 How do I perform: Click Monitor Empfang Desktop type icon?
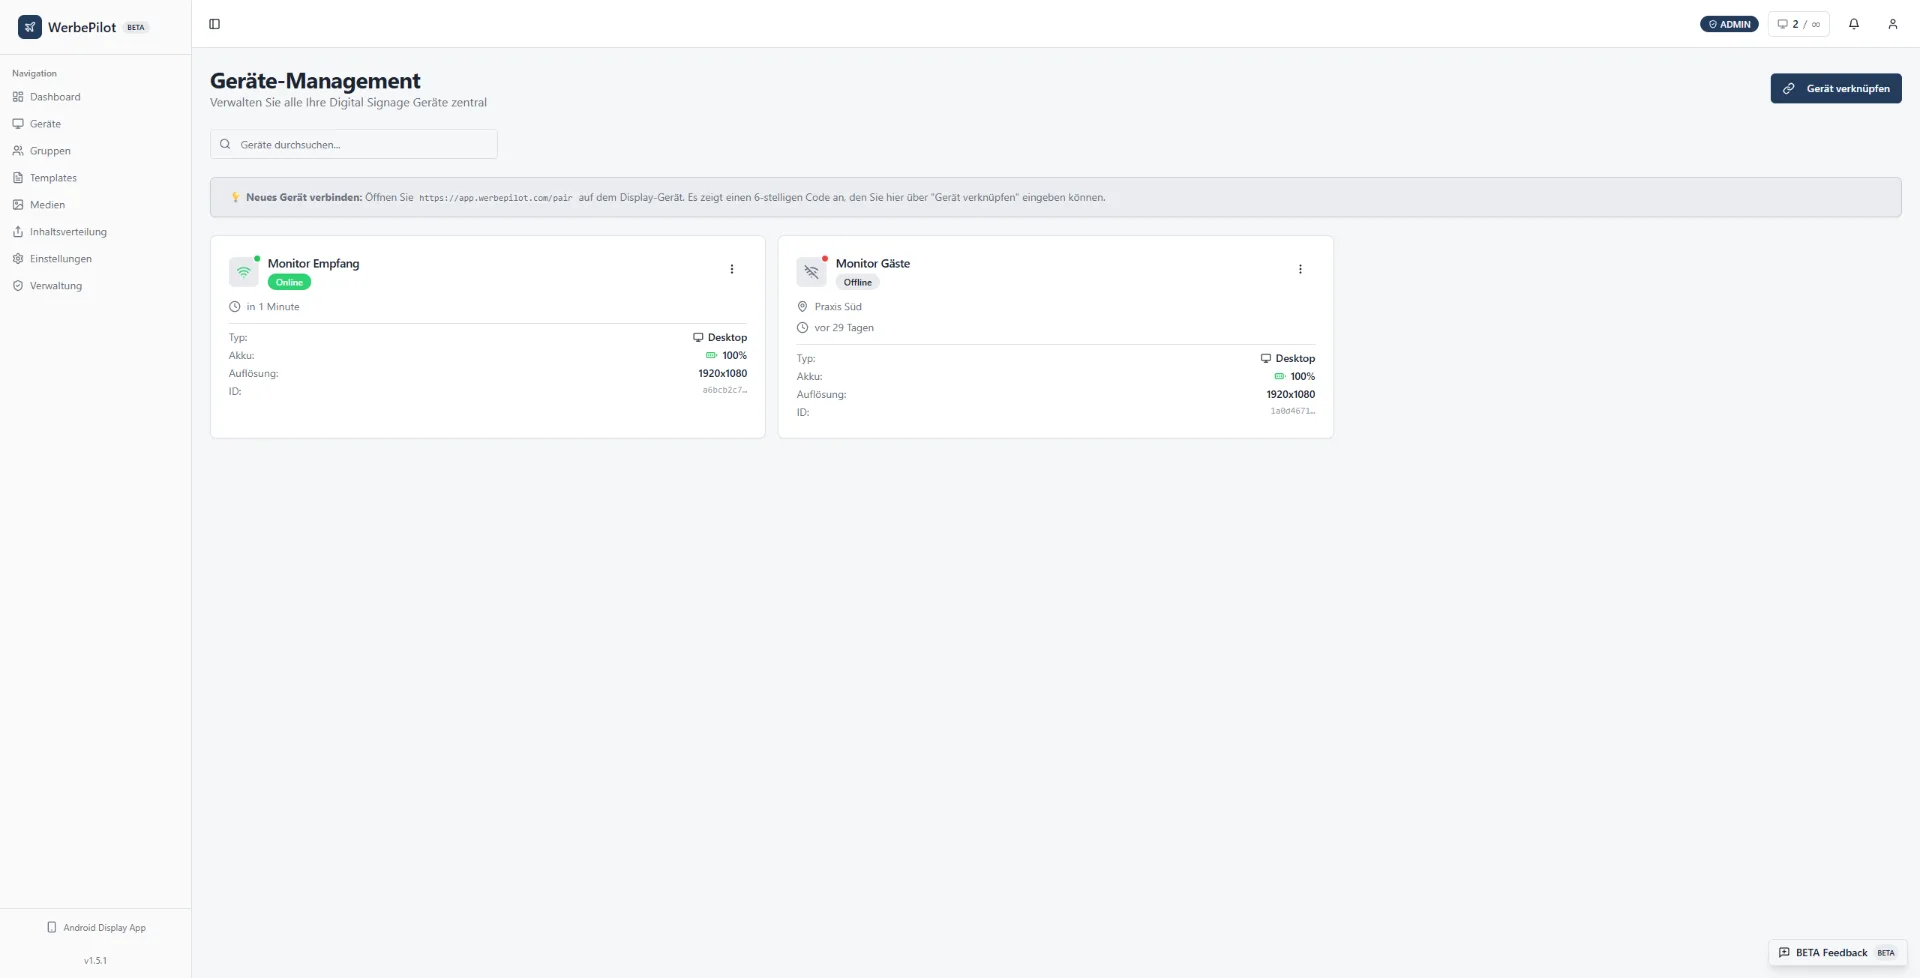click(698, 338)
